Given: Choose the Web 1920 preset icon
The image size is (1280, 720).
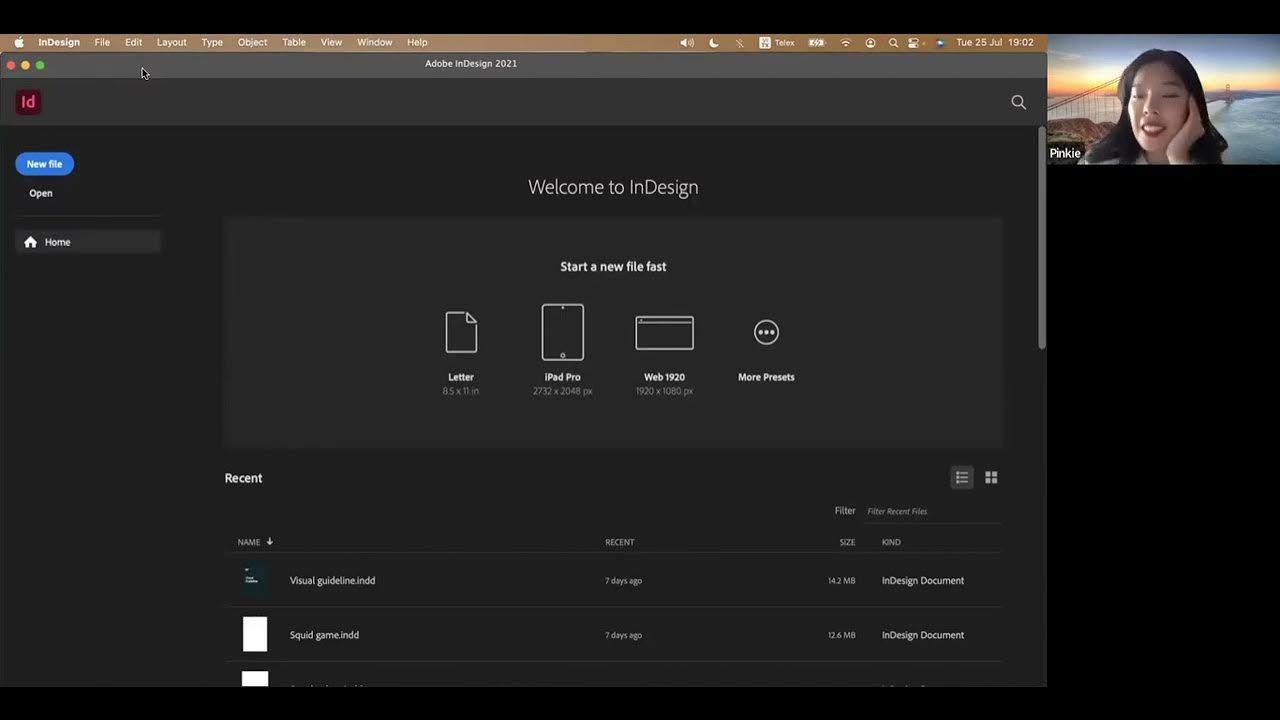Looking at the screenshot, I should (x=664, y=333).
